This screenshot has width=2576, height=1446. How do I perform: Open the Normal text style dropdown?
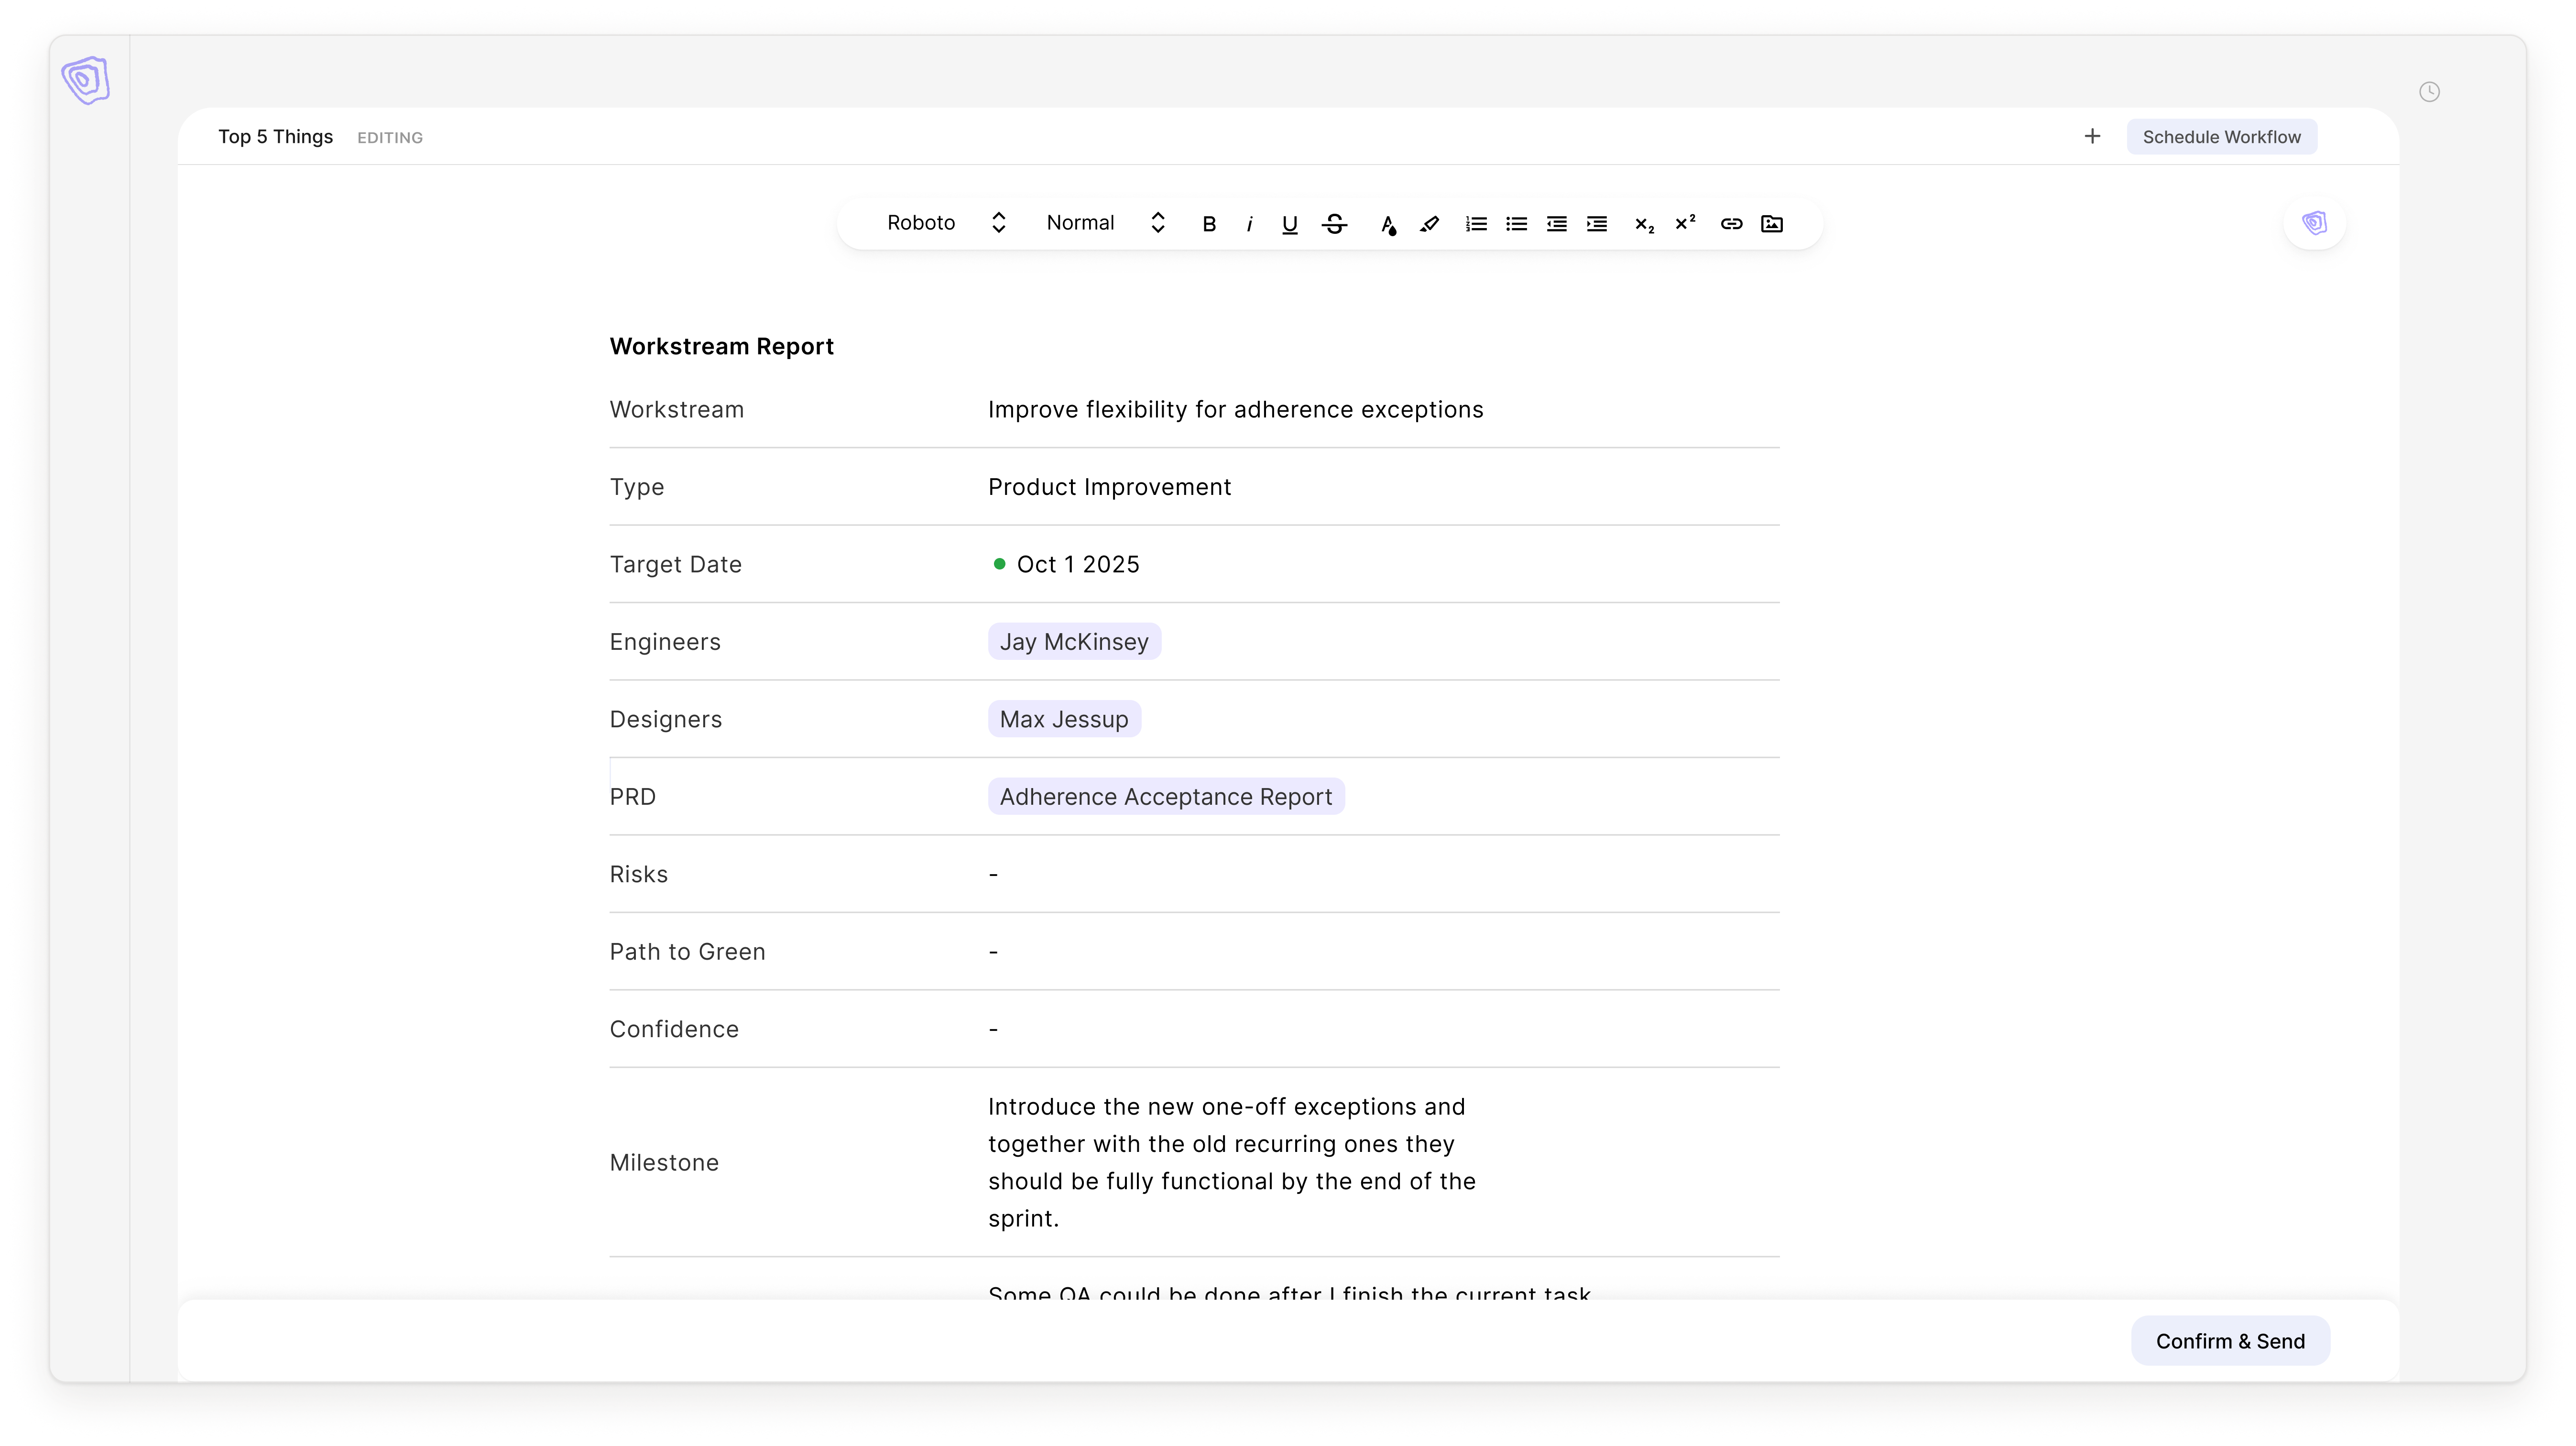(1106, 223)
